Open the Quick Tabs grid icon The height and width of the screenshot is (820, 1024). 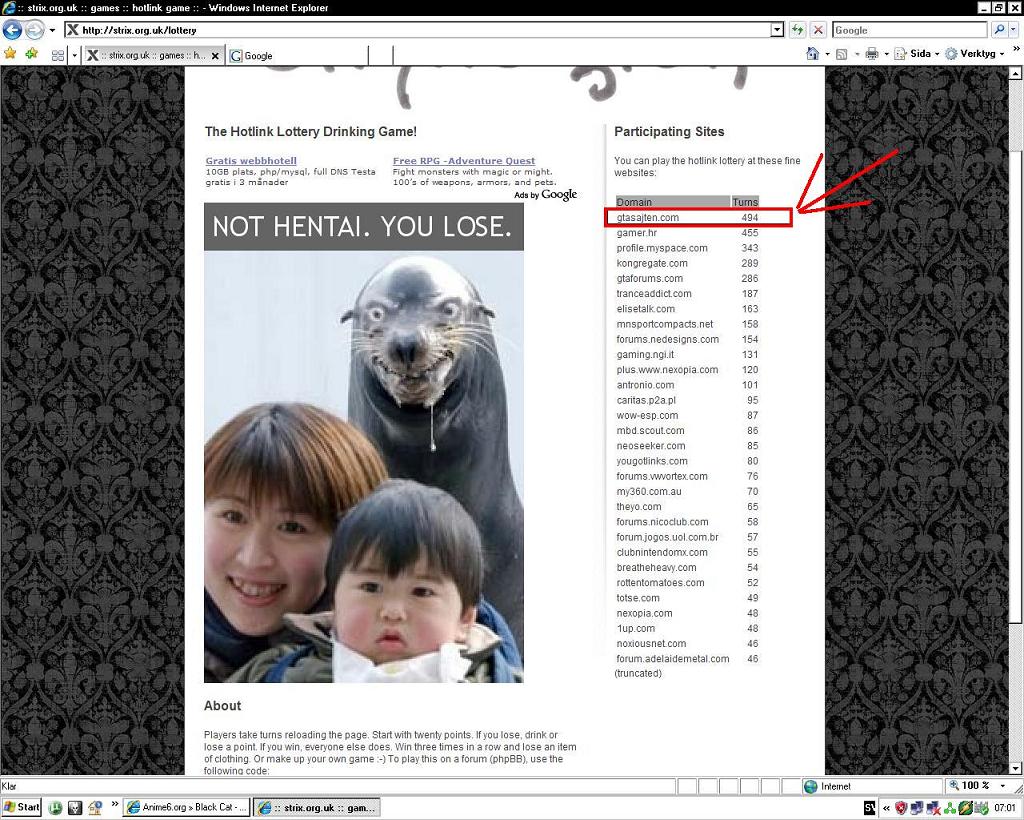click(57, 55)
